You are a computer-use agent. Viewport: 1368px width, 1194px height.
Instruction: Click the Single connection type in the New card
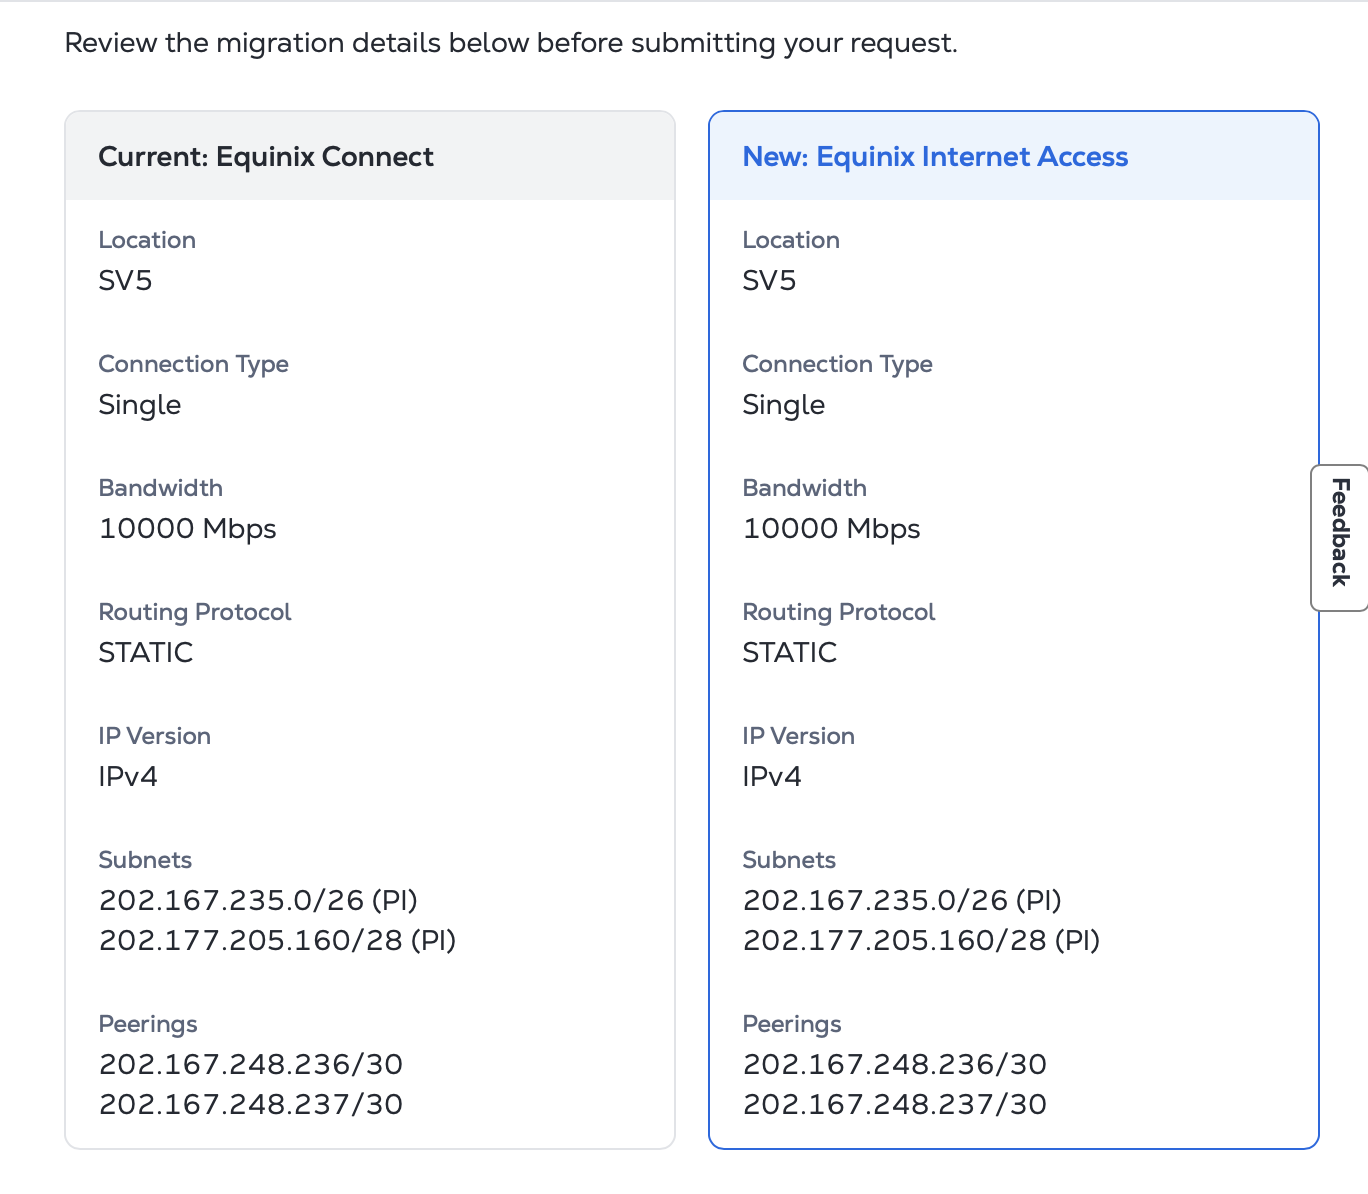pyautogui.click(x=784, y=405)
